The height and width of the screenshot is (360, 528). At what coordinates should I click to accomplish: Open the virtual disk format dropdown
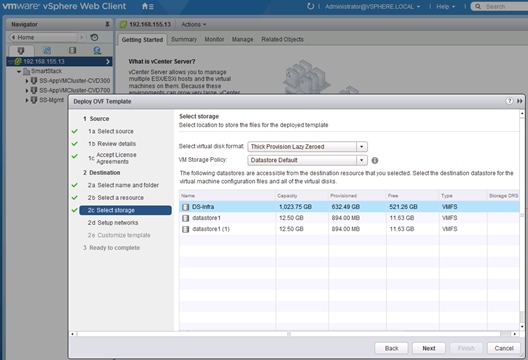tap(361, 147)
